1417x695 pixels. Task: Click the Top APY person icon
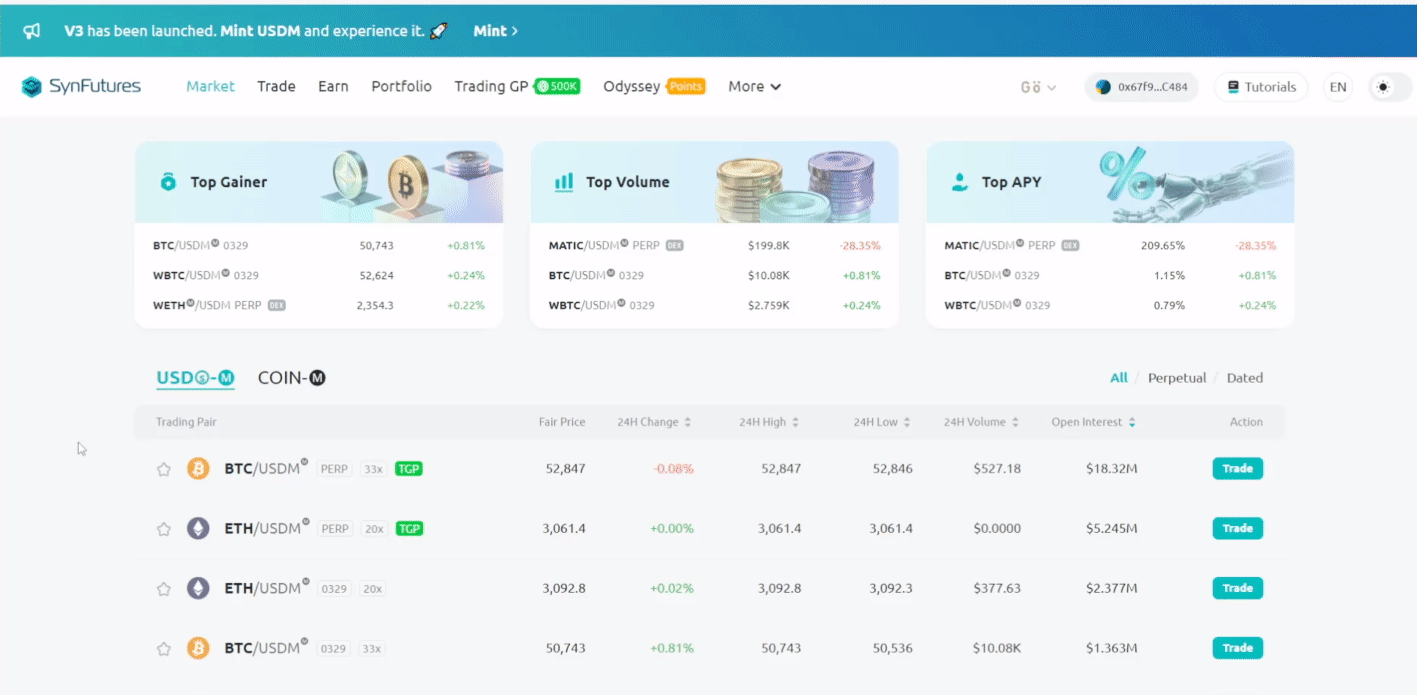(960, 182)
